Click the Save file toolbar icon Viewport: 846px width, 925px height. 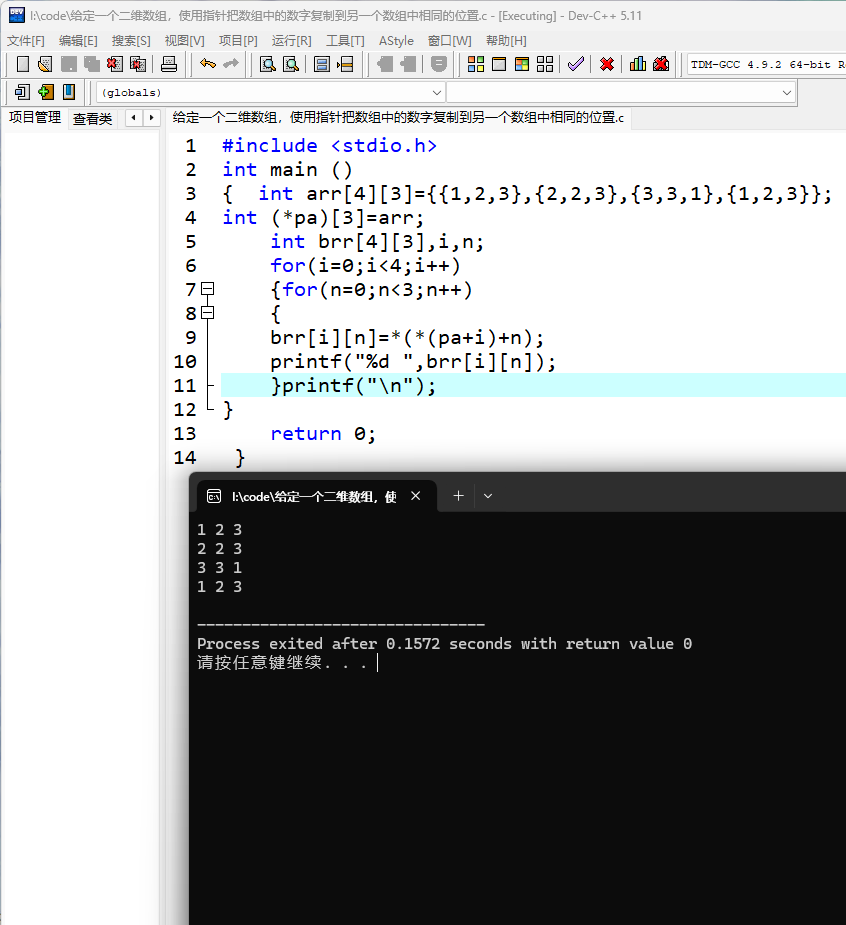click(x=68, y=64)
